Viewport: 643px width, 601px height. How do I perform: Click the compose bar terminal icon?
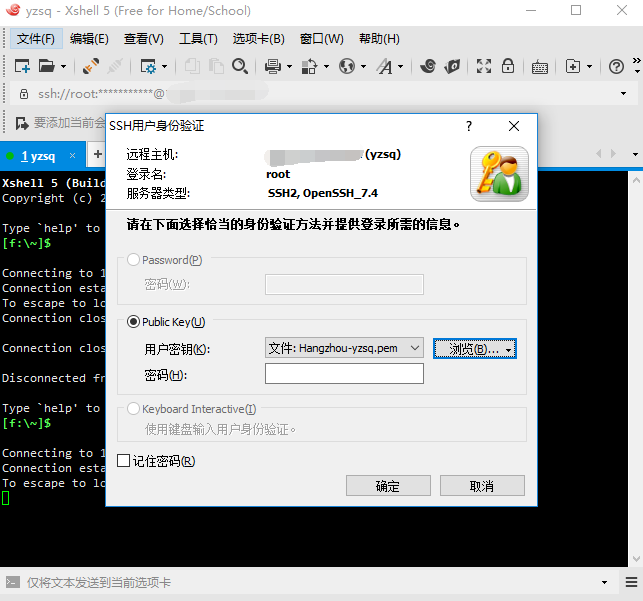click(13, 582)
